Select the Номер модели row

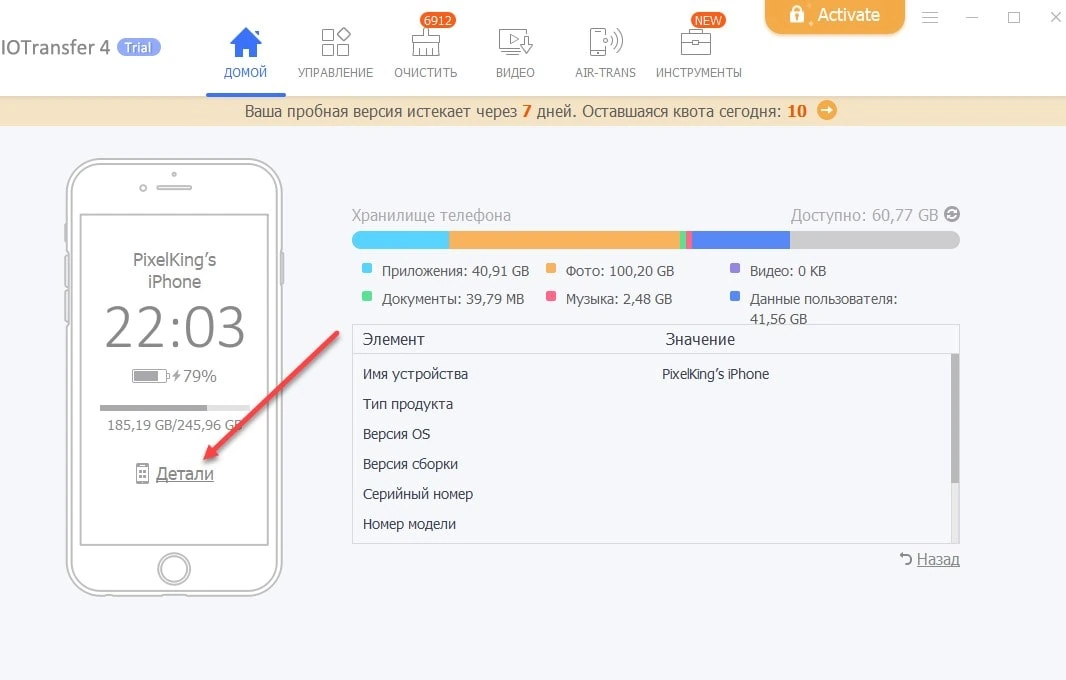click(651, 524)
